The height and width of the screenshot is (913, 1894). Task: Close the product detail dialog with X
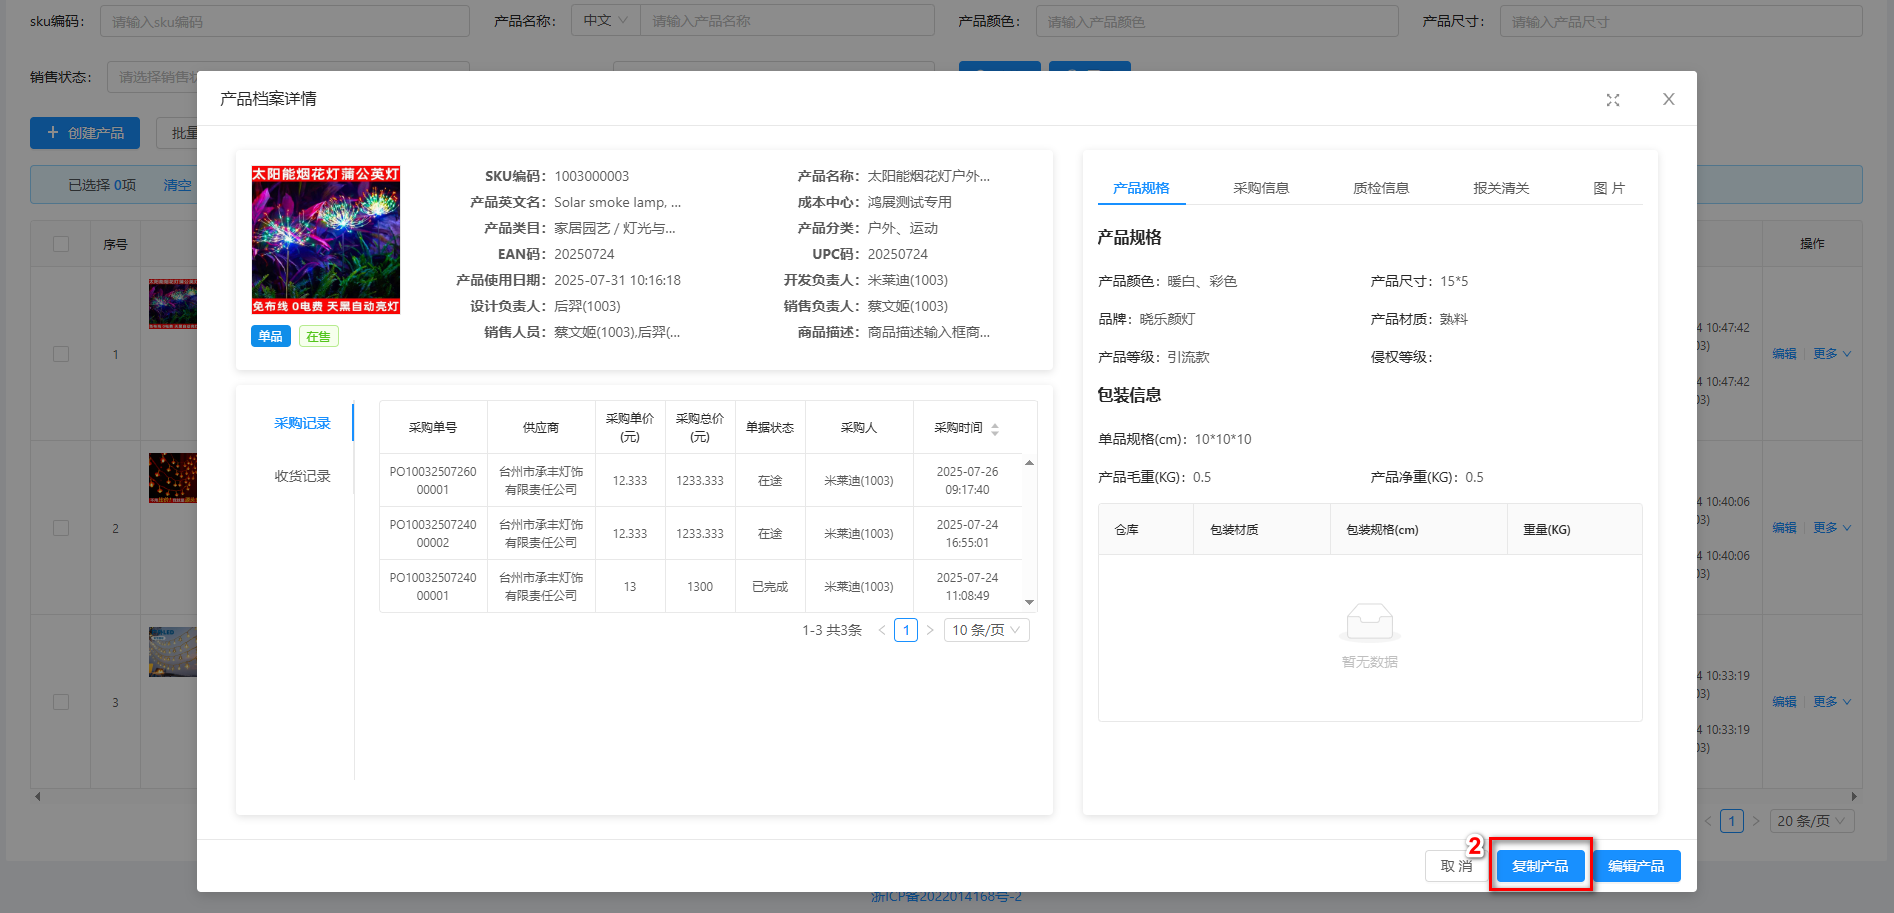(x=1668, y=99)
